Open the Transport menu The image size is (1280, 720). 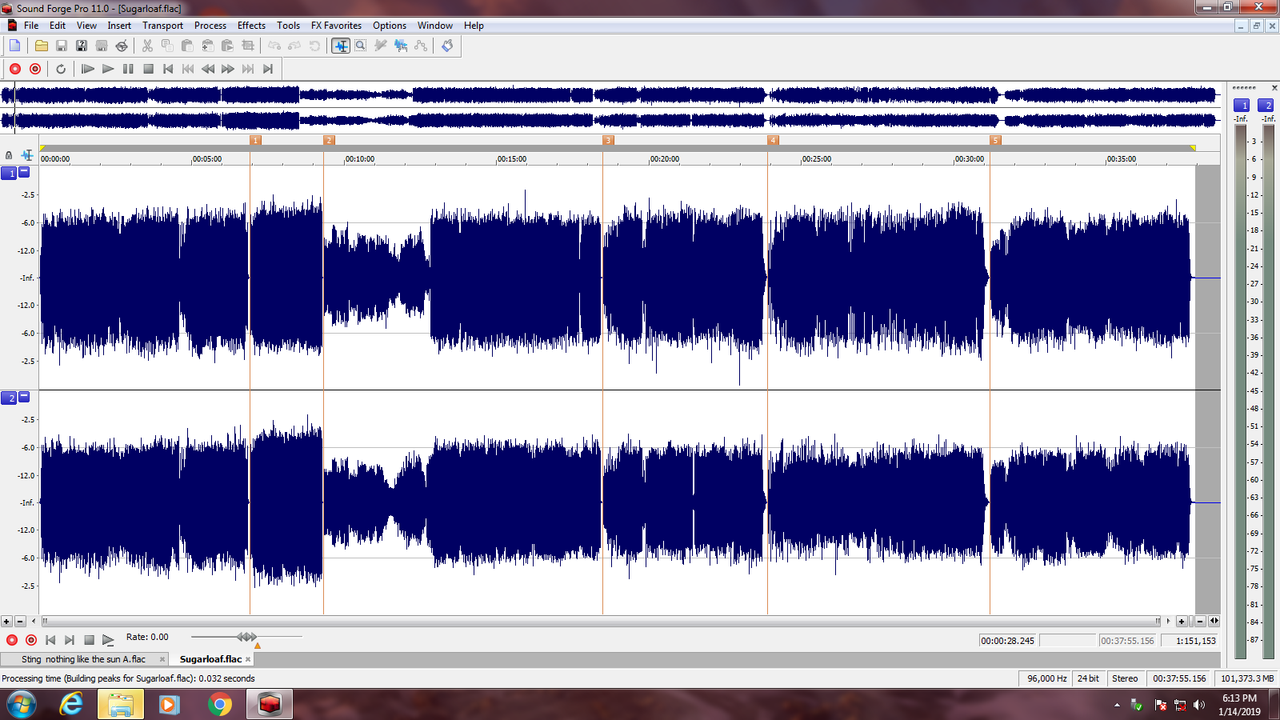tap(162, 25)
